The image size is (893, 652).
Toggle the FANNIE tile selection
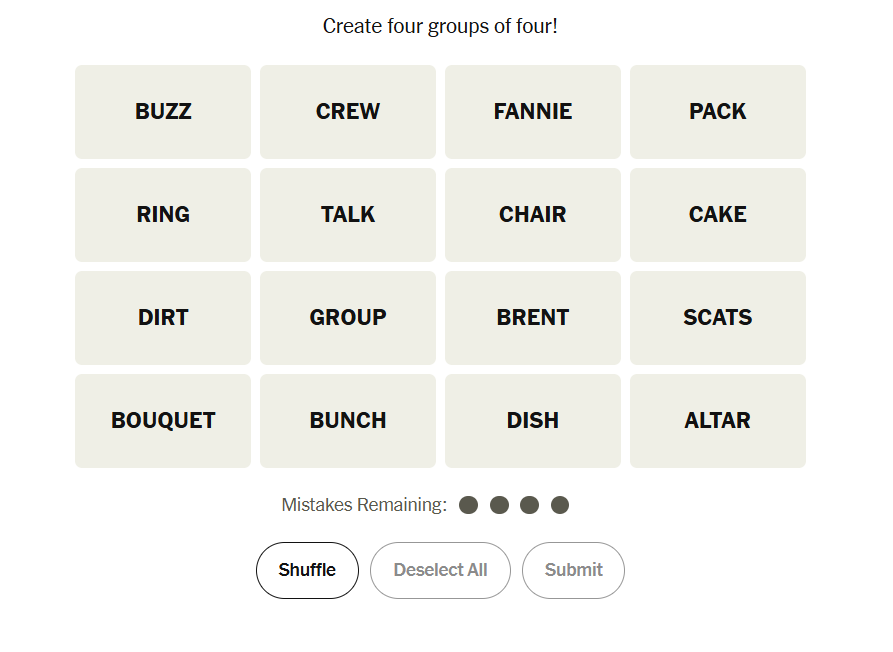pos(533,112)
